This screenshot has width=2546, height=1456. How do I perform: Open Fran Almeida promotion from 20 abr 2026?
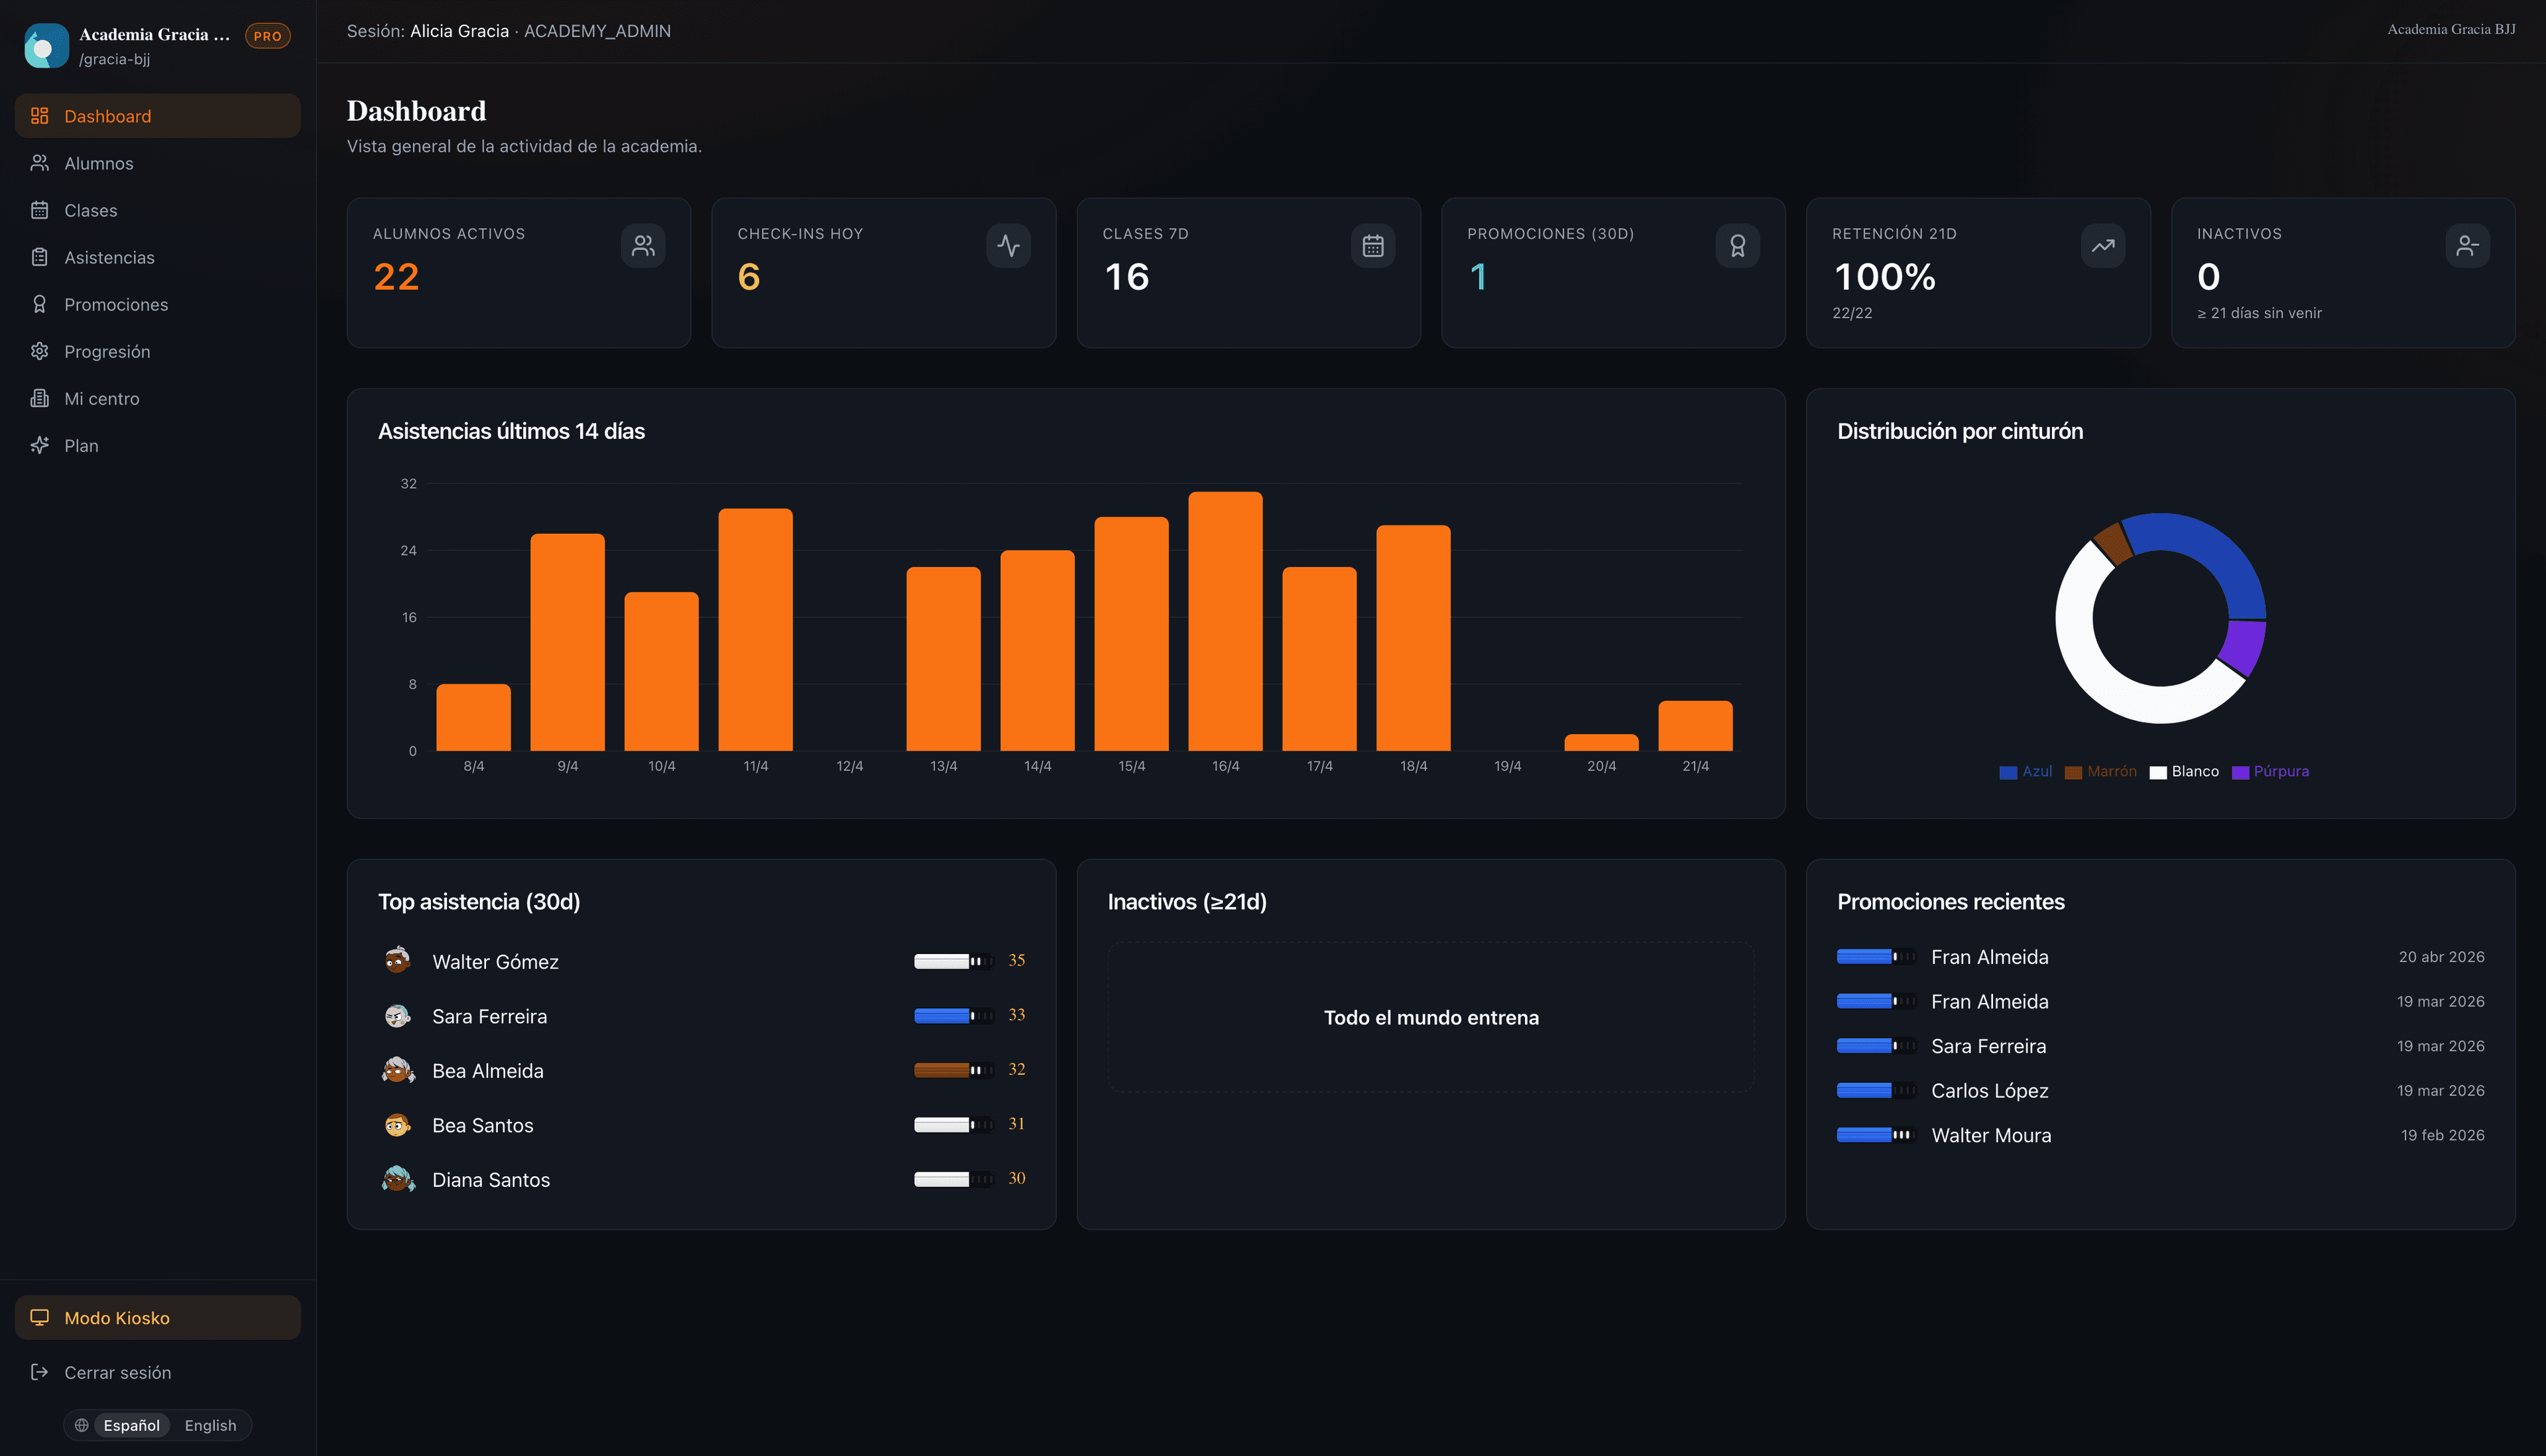(2160, 957)
